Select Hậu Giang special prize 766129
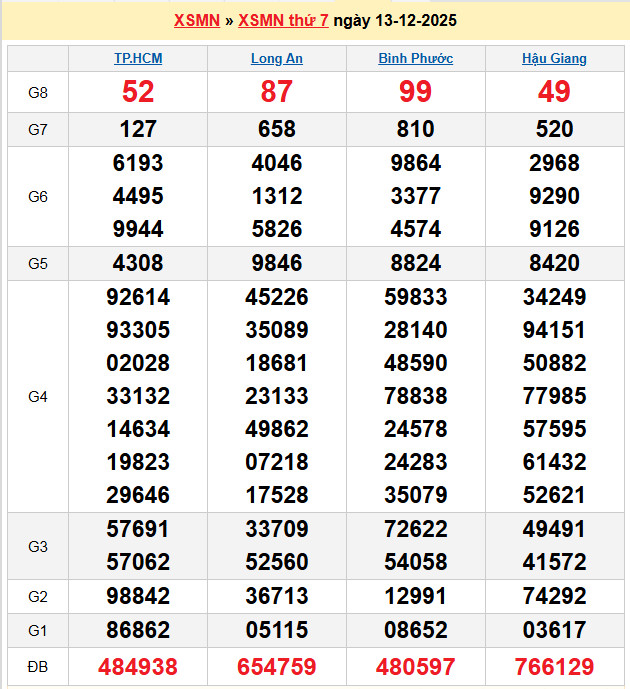 click(x=554, y=666)
